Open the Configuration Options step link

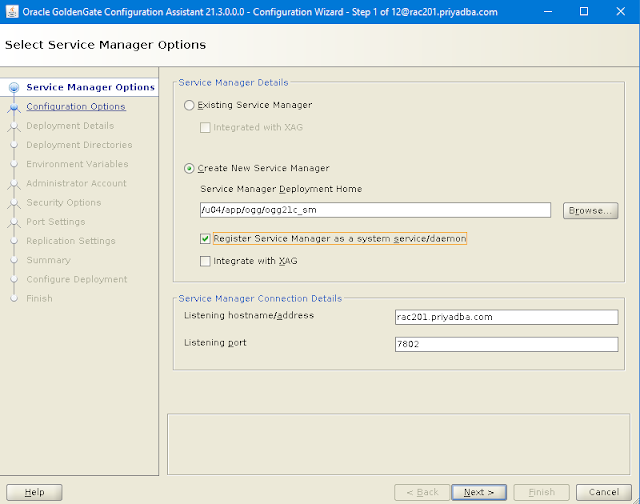75,107
